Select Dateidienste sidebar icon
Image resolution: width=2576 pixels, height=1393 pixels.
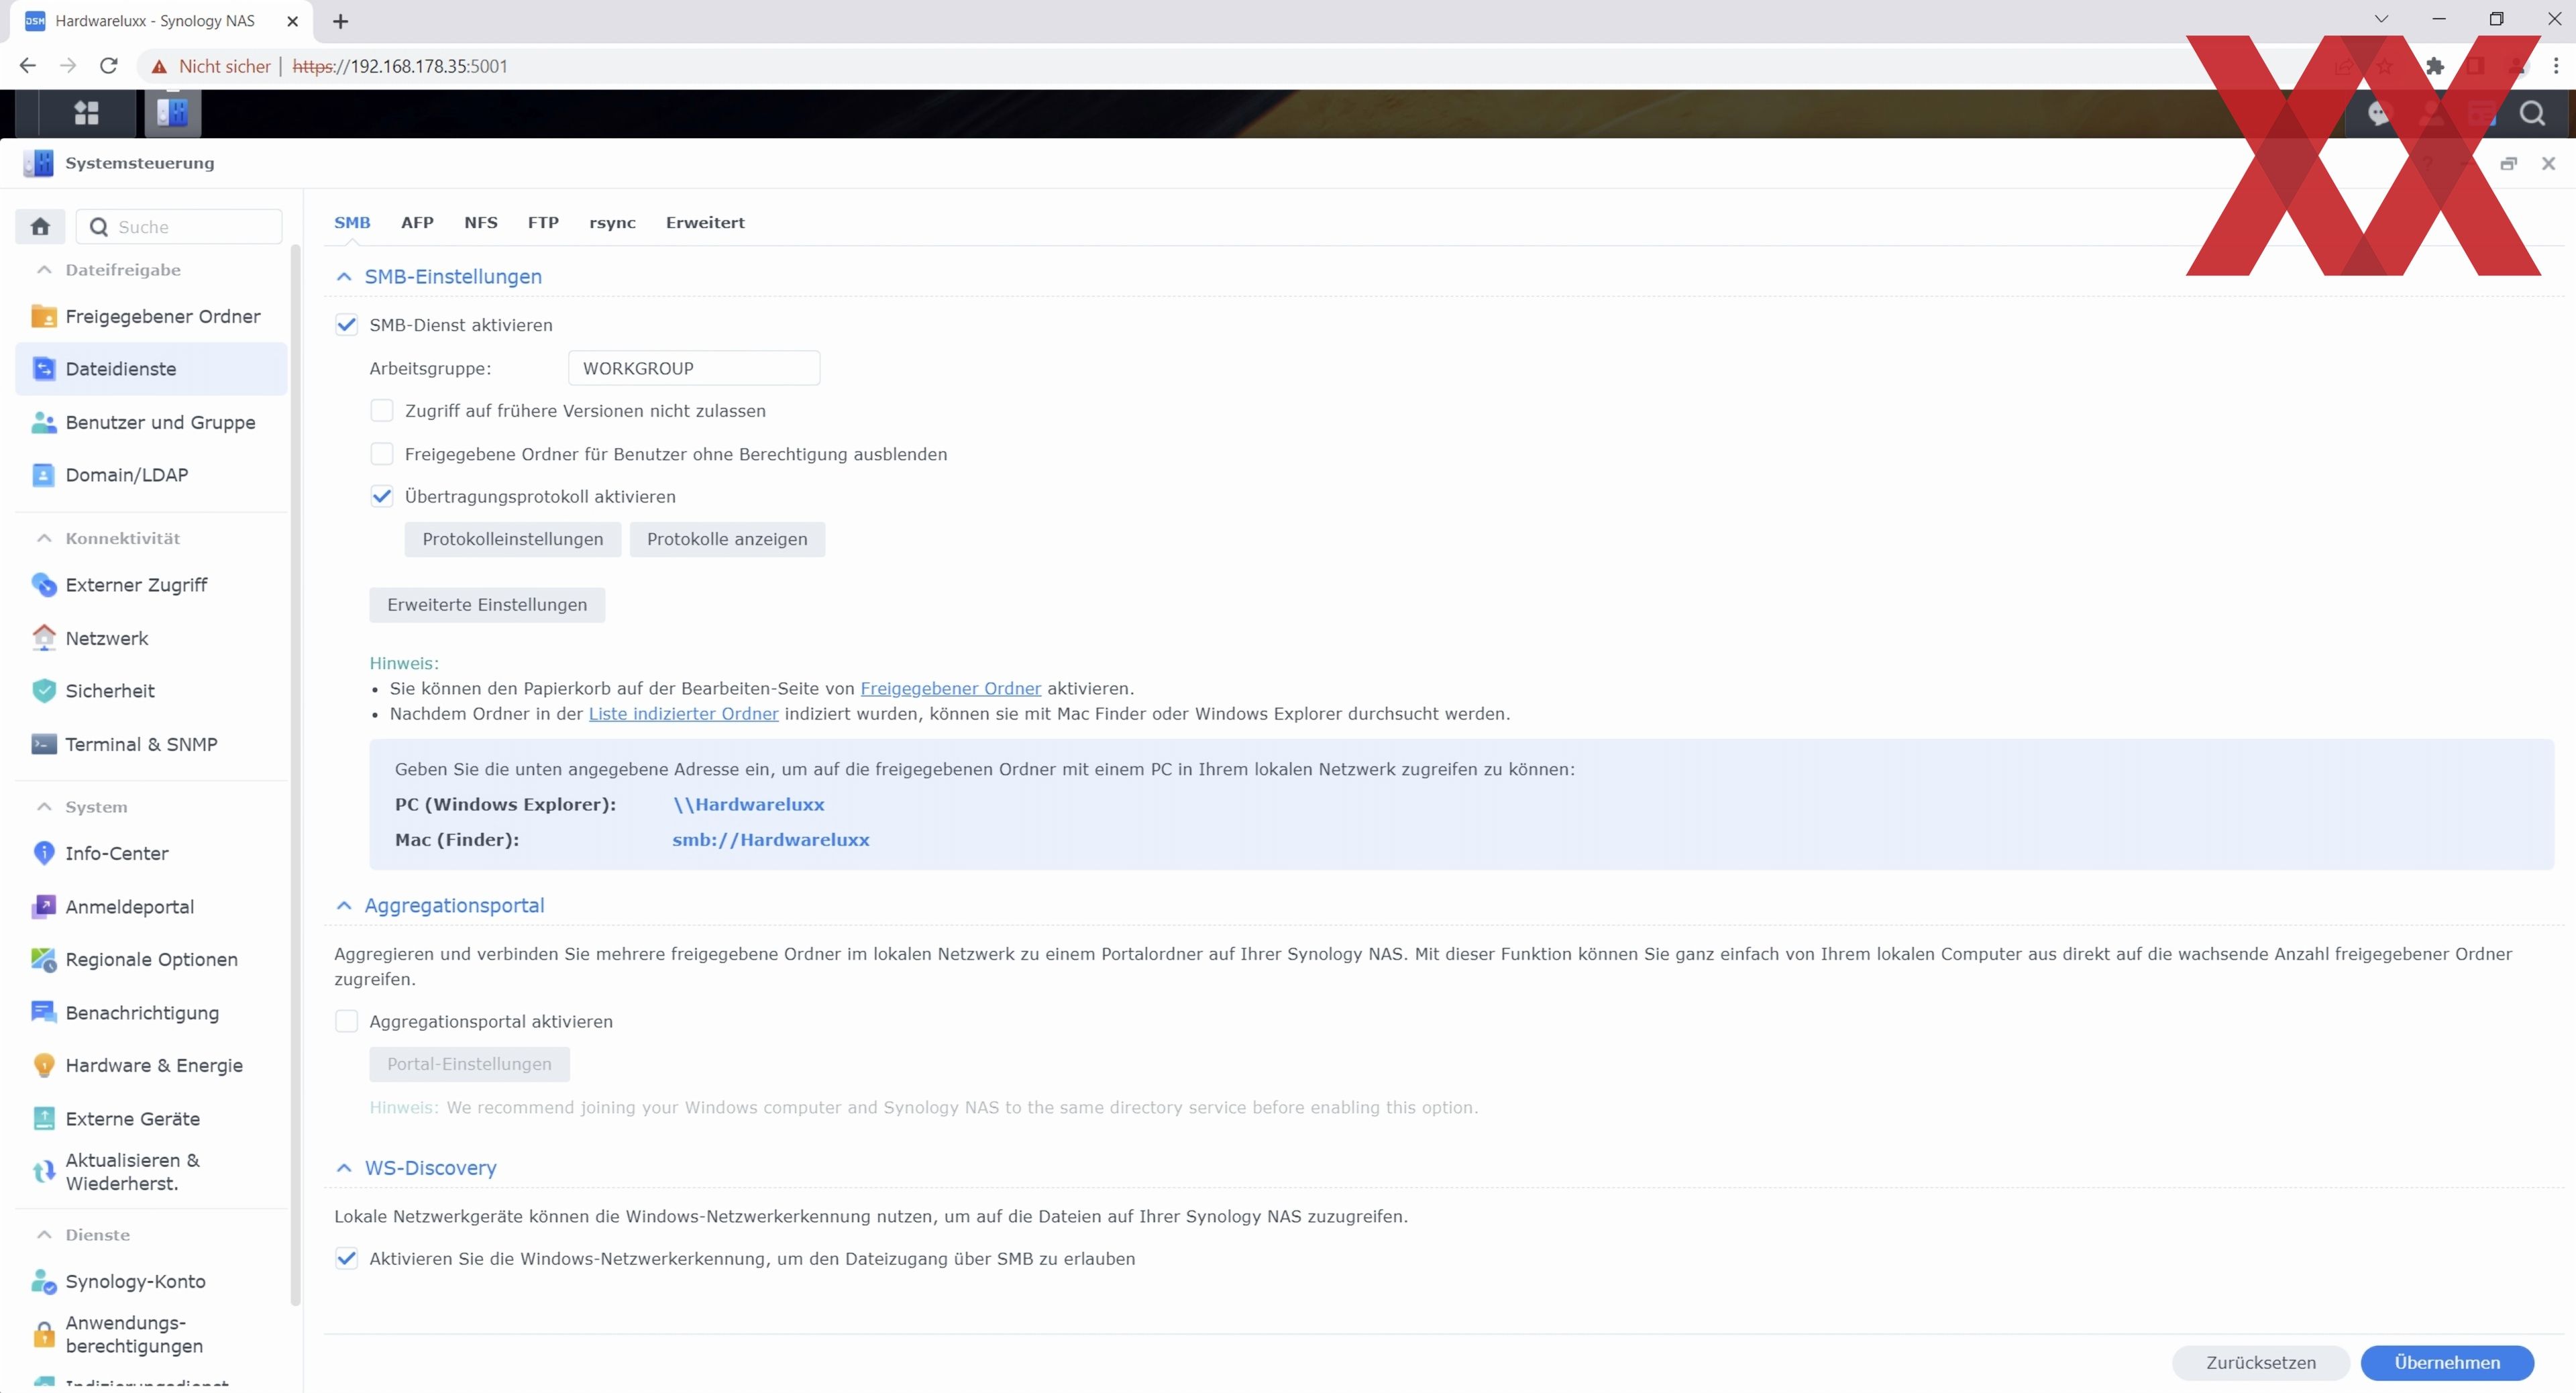(44, 369)
